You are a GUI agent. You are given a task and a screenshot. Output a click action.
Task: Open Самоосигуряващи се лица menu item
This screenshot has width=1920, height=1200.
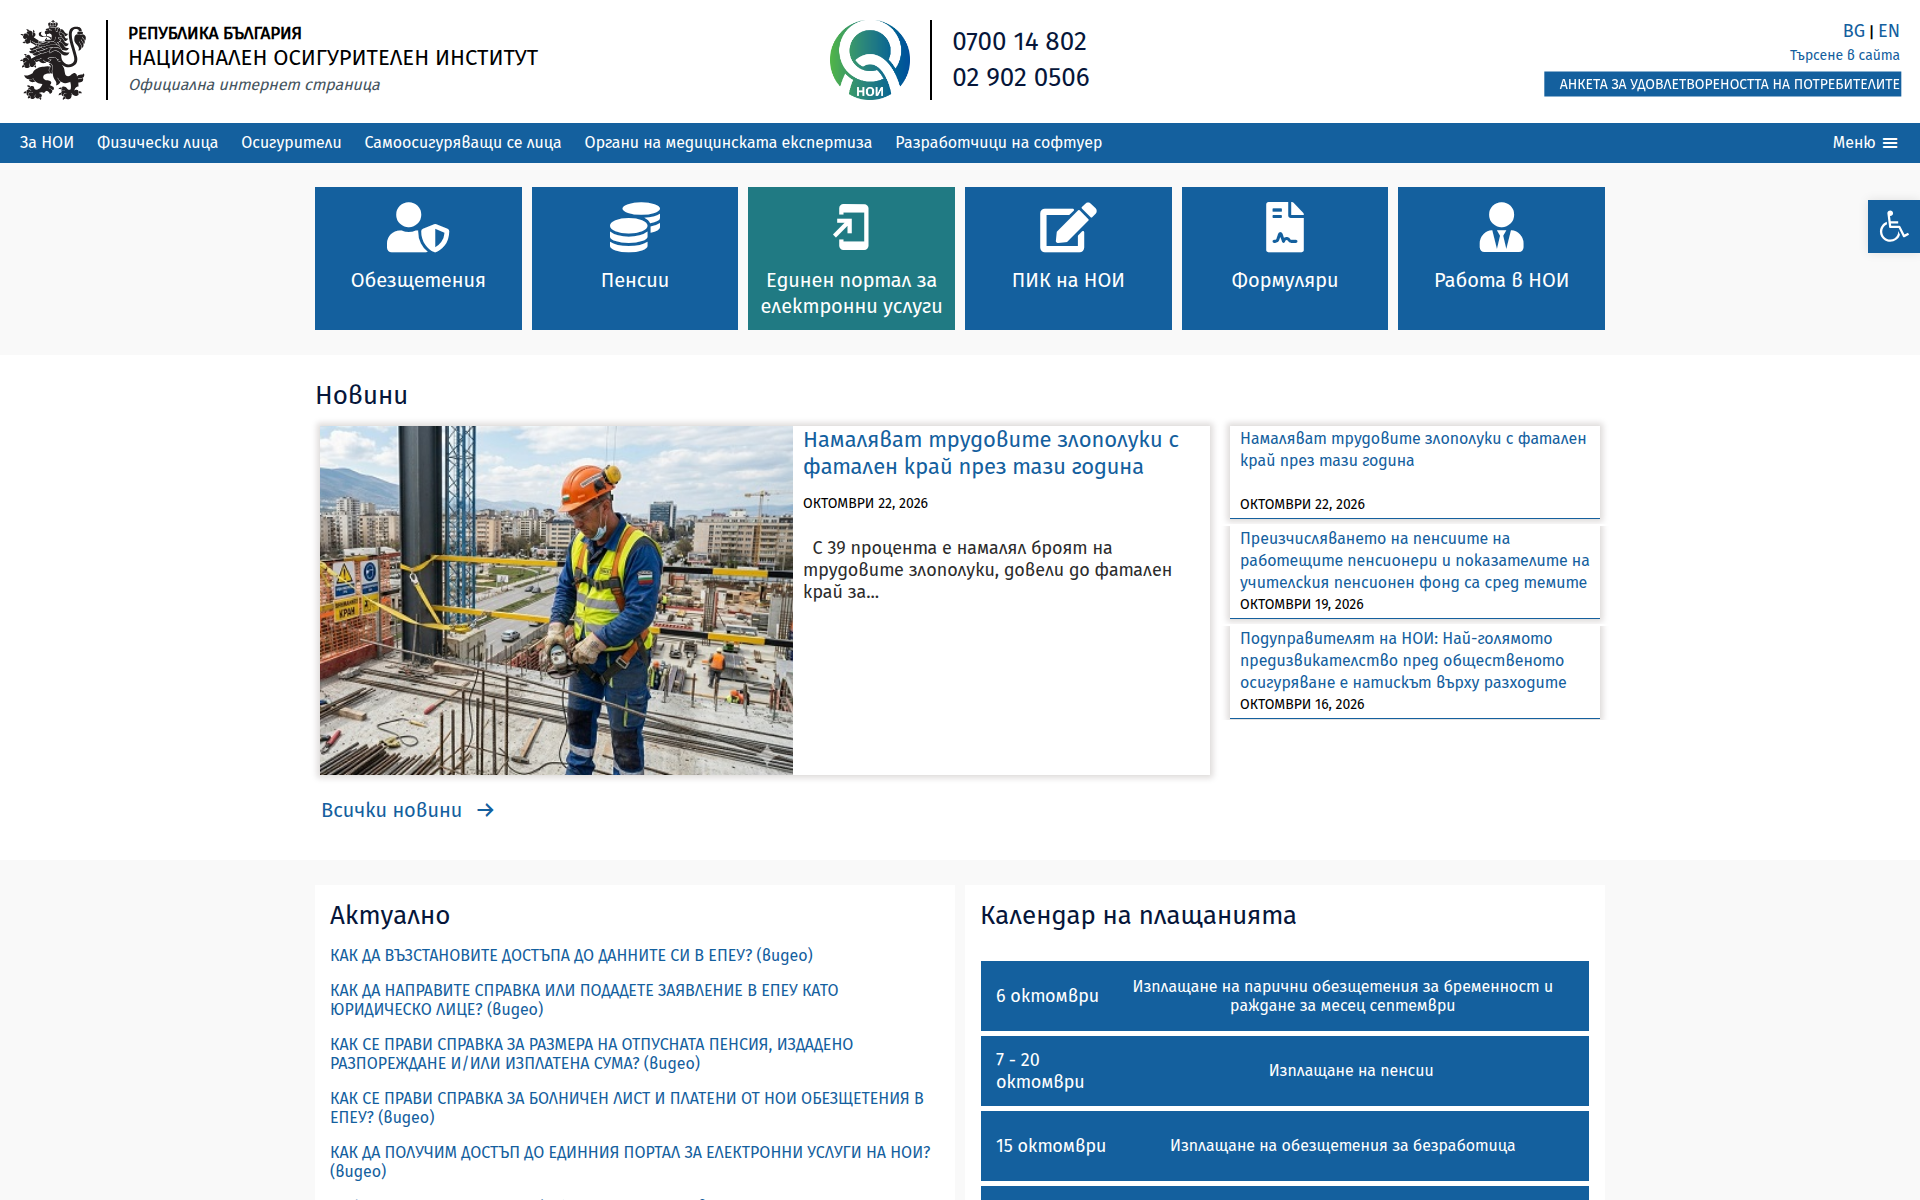tap(463, 143)
